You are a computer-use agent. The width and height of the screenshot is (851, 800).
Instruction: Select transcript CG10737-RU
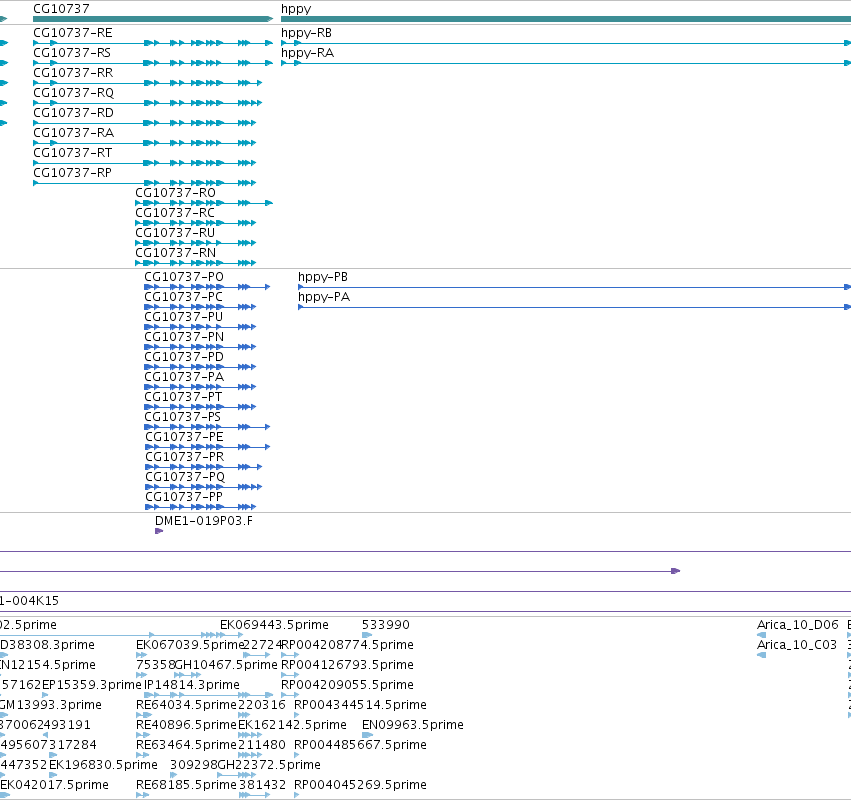point(175,233)
